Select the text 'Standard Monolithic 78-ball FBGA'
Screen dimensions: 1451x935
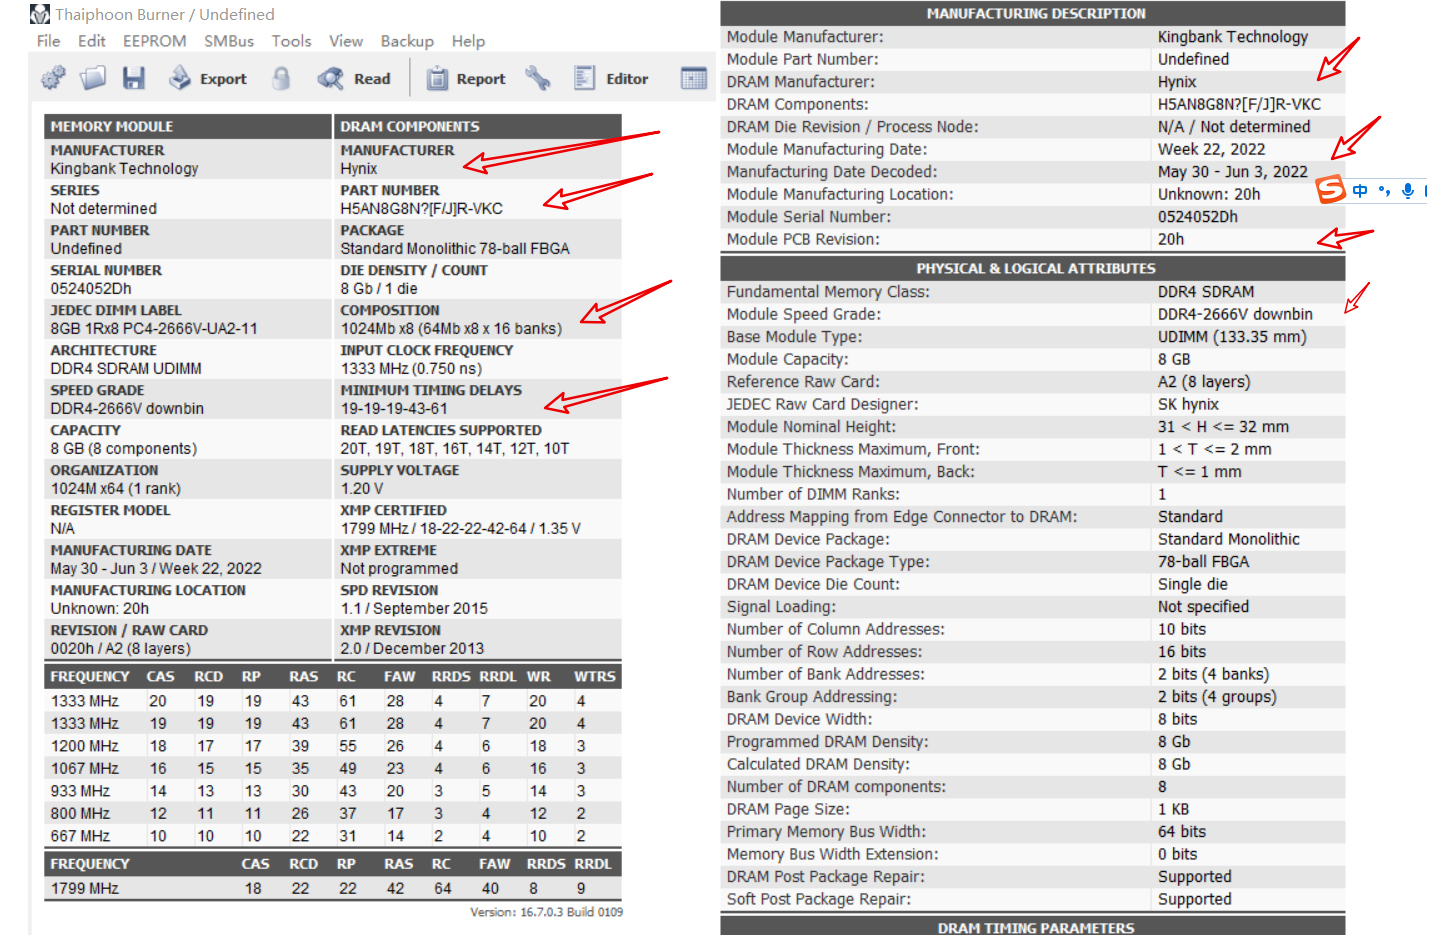pyautogui.click(x=455, y=248)
